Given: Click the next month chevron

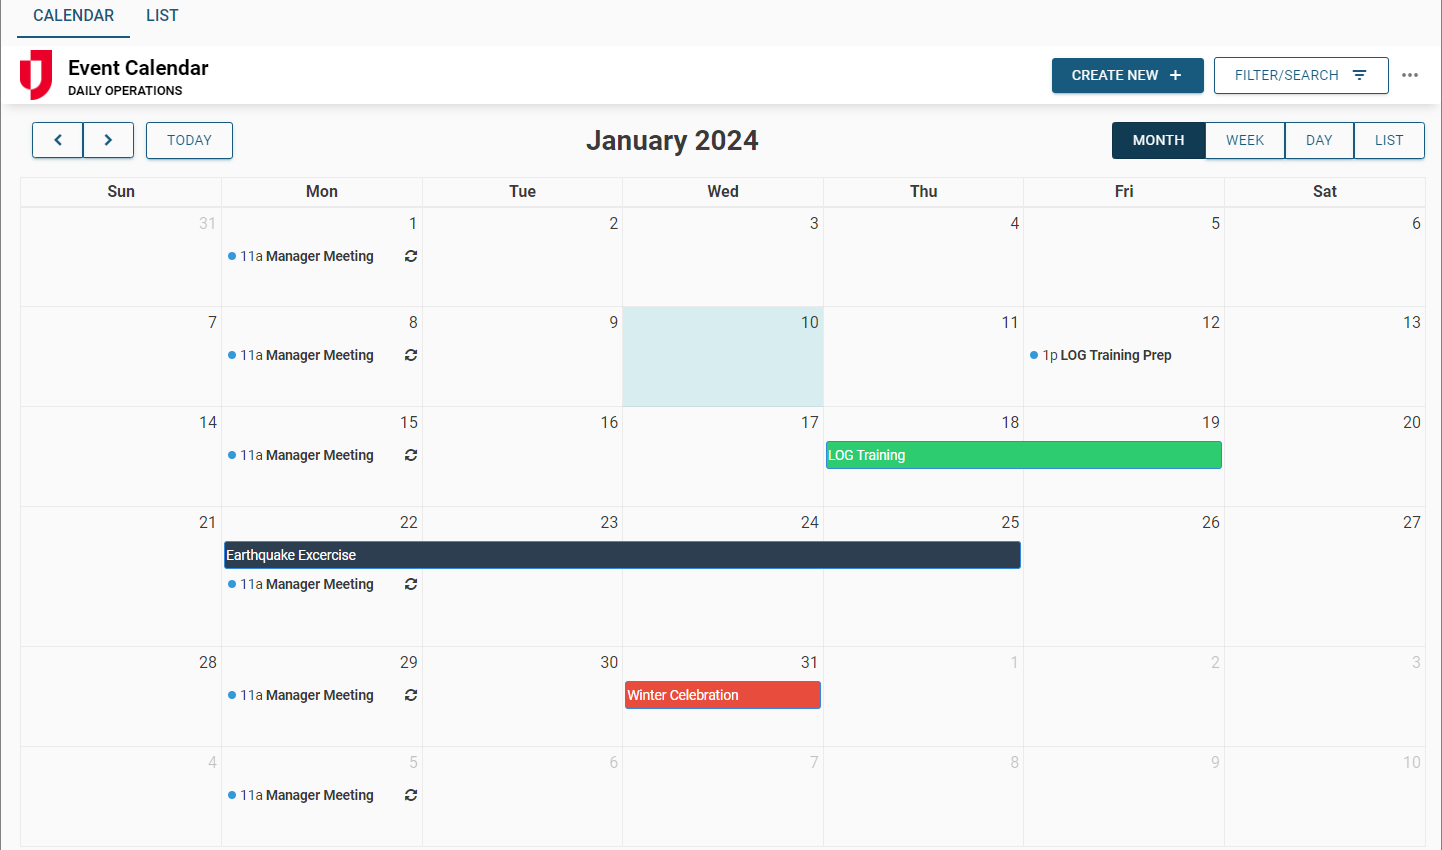Looking at the screenshot, I should coord(108,140).
